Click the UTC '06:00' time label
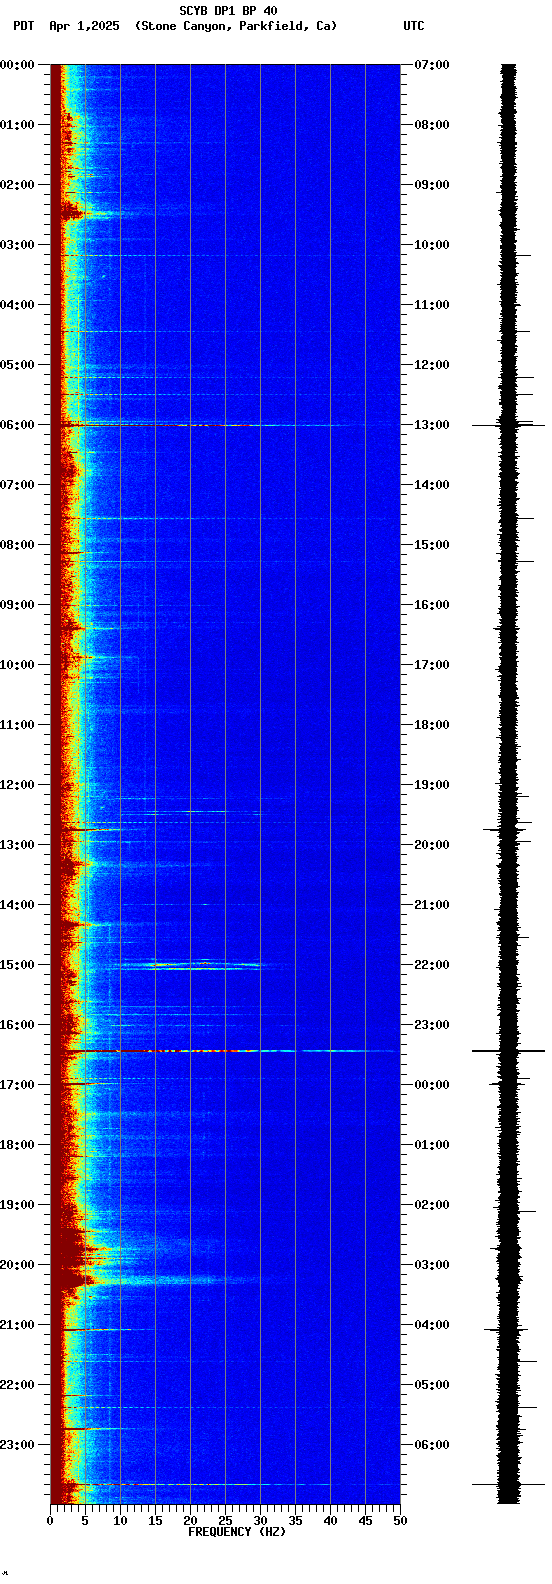Screen dimensions: 552x1584 click(432, 1445)
